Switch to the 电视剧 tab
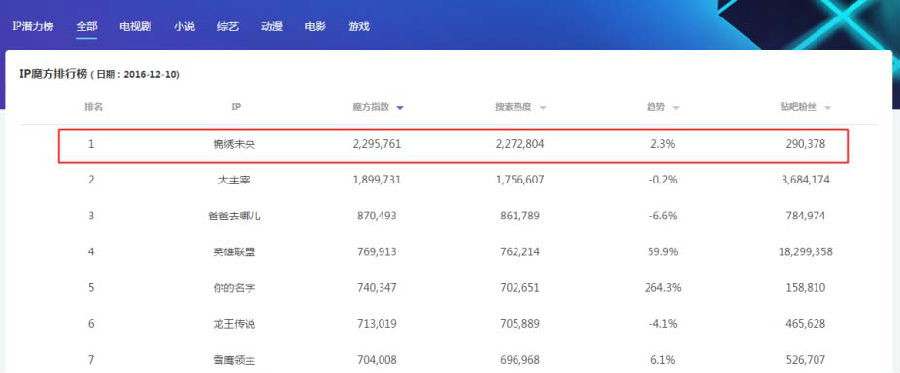Viewport: 900px width, 373px height. coord(135,26)
